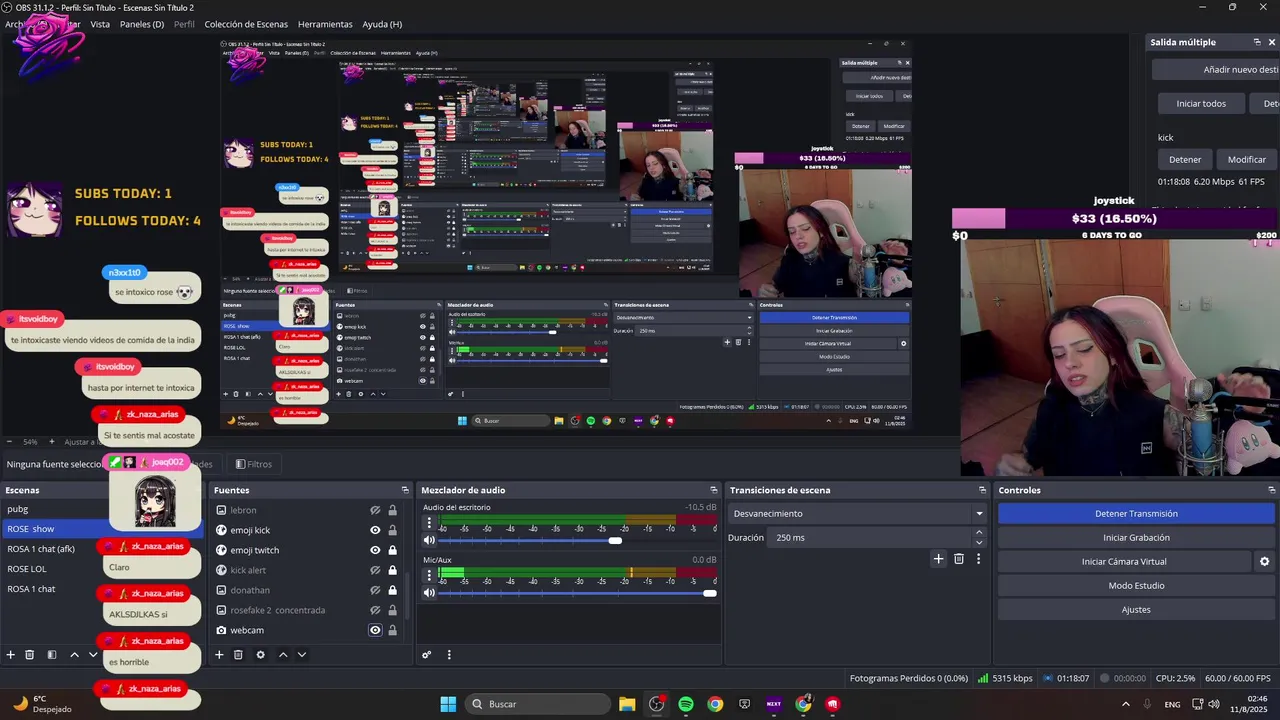Screen dimensions: 1280x720
Task: Unlock the emoji twitch source
Action: point(392,550)
